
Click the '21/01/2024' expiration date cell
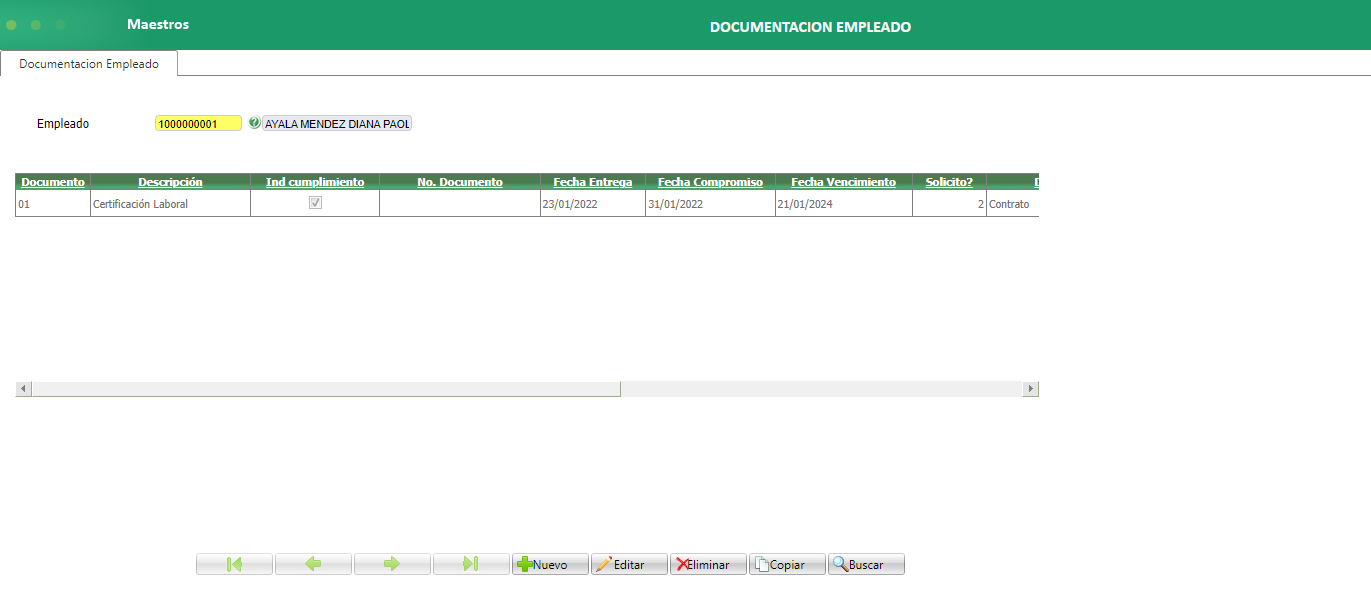[x=844, y=203]
